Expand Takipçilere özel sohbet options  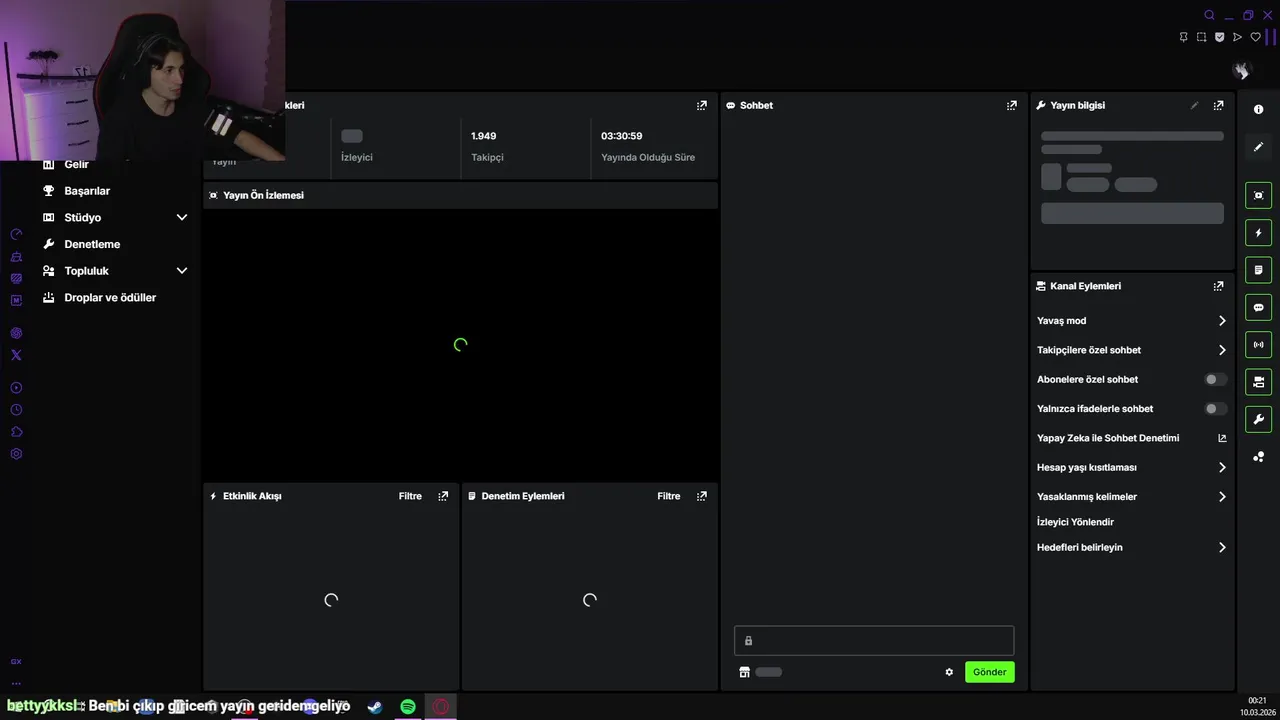pos(1222,350)
